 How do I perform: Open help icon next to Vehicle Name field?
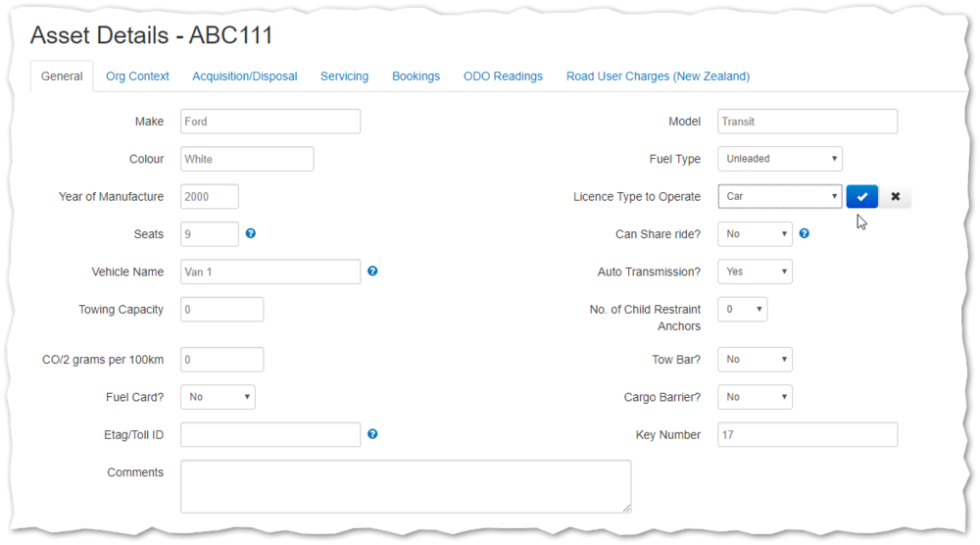click(372, 271)
